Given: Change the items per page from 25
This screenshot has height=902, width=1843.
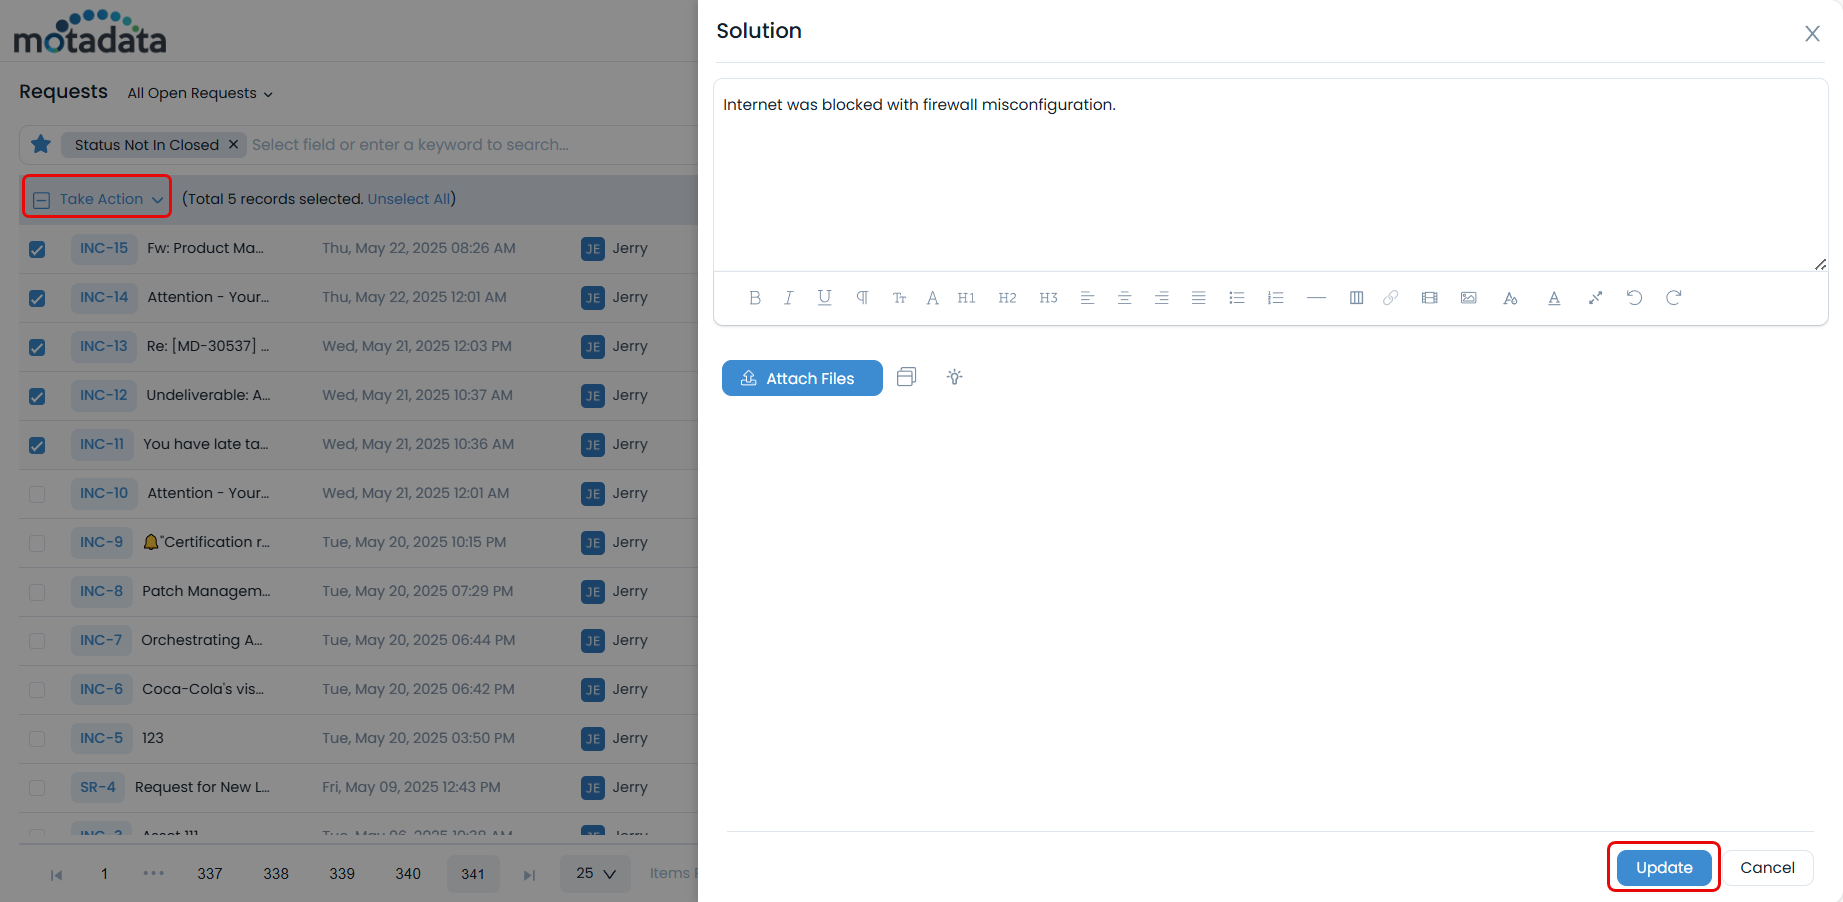Looking at the screenshot, I should click(594, 873).
